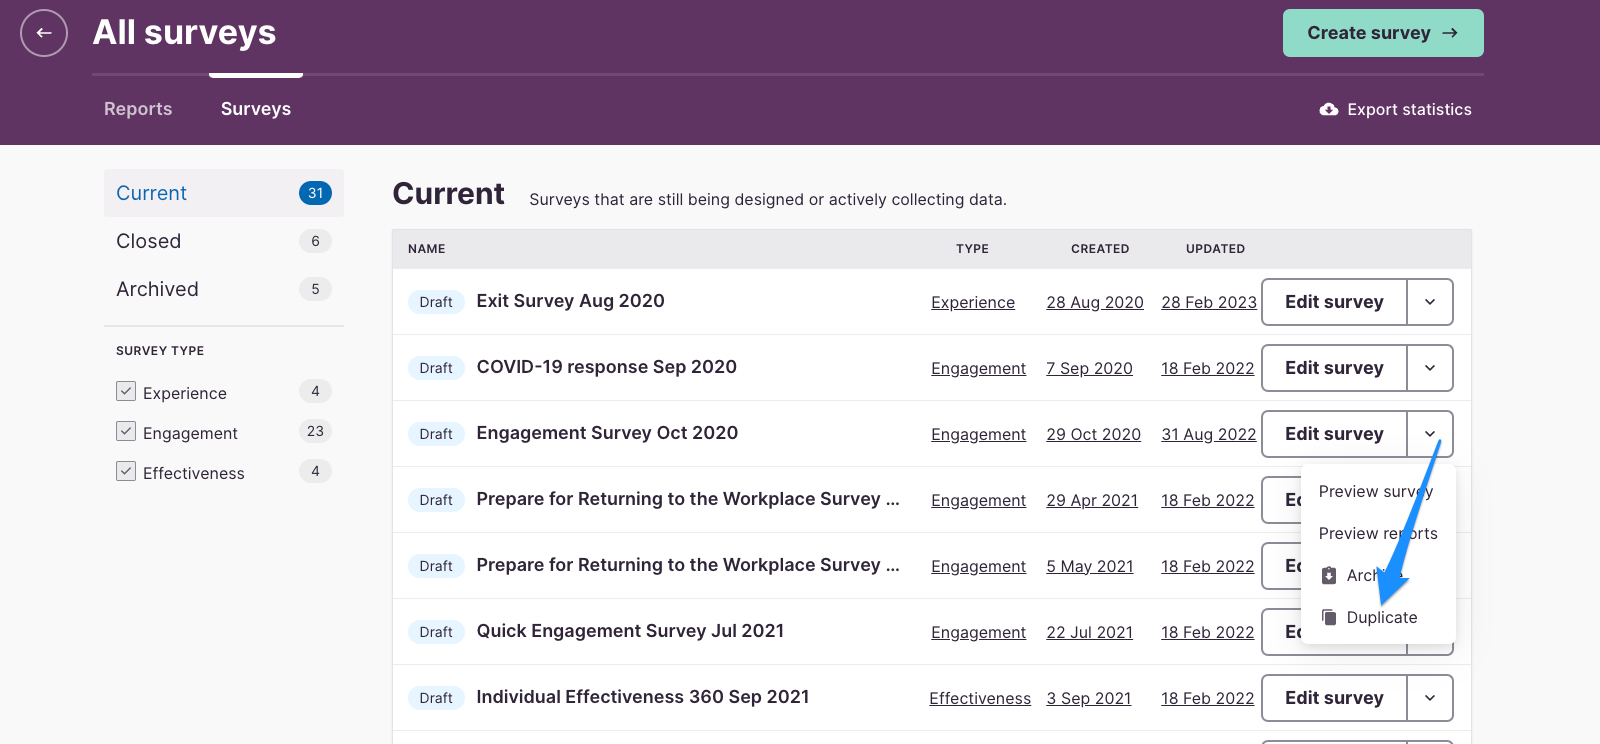The height and width of the screenshot is (744, 1600).
Task: Toggle the Experience survey type checkbox
Action: (126, 391)
